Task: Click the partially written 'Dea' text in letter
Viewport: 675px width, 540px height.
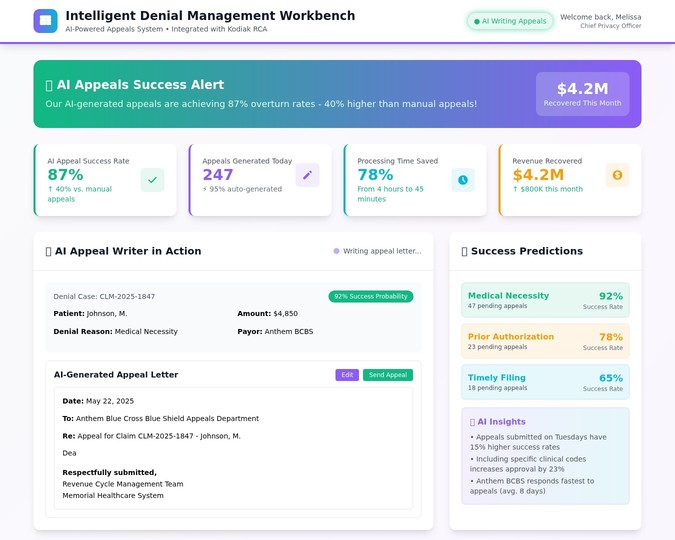Action: tap(69, 453)
